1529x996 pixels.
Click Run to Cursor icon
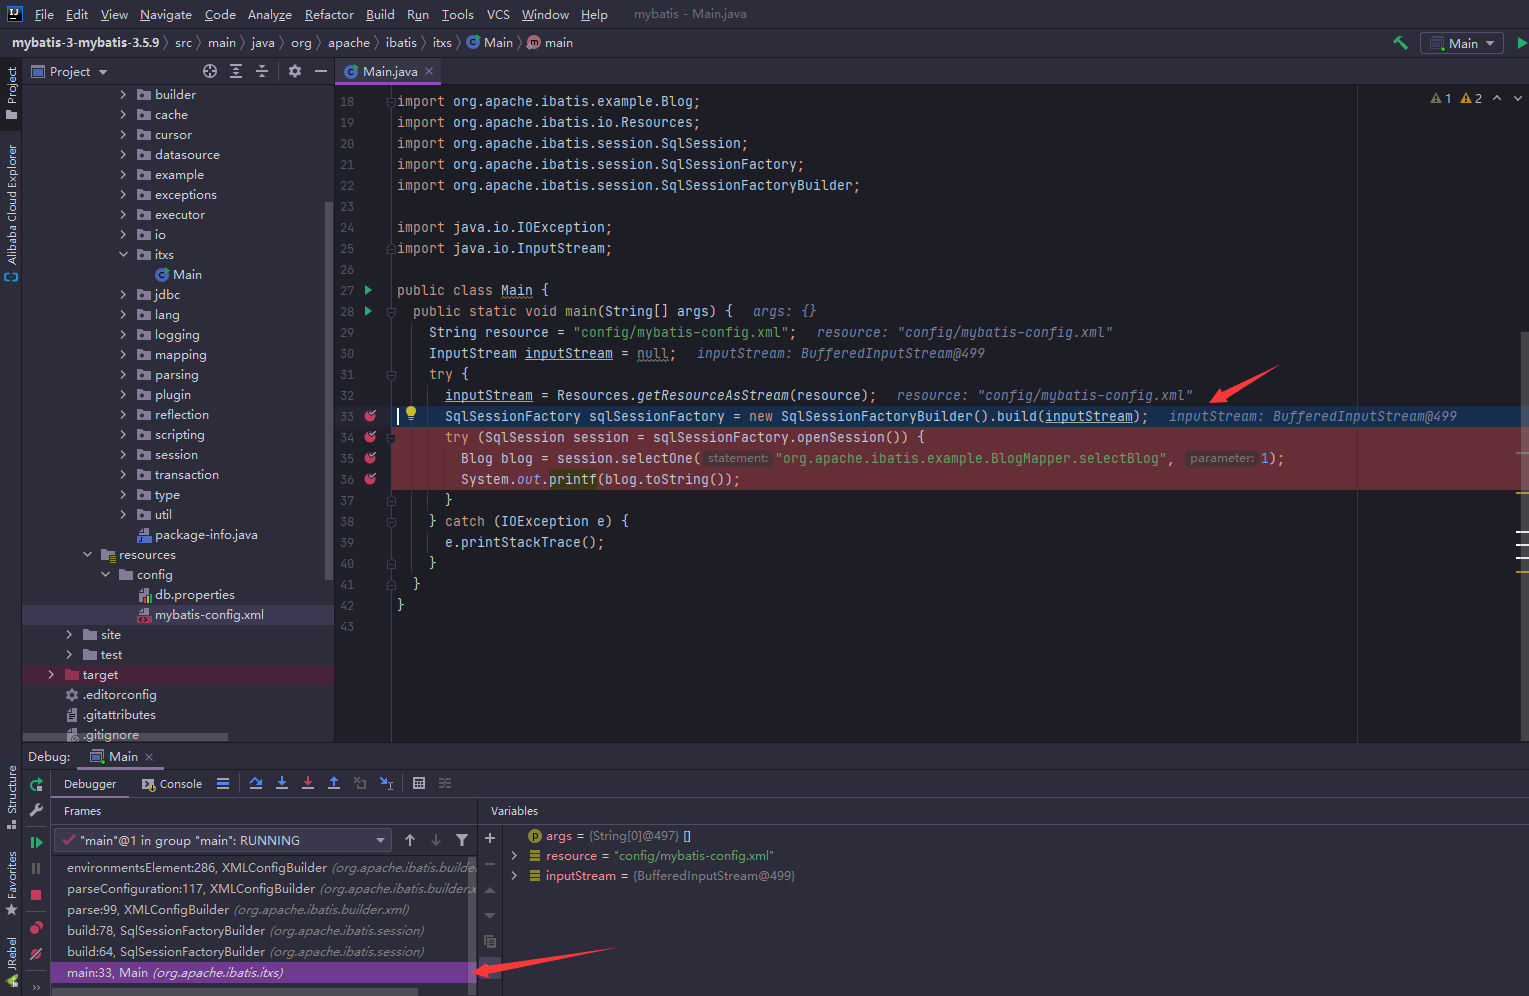386,783
